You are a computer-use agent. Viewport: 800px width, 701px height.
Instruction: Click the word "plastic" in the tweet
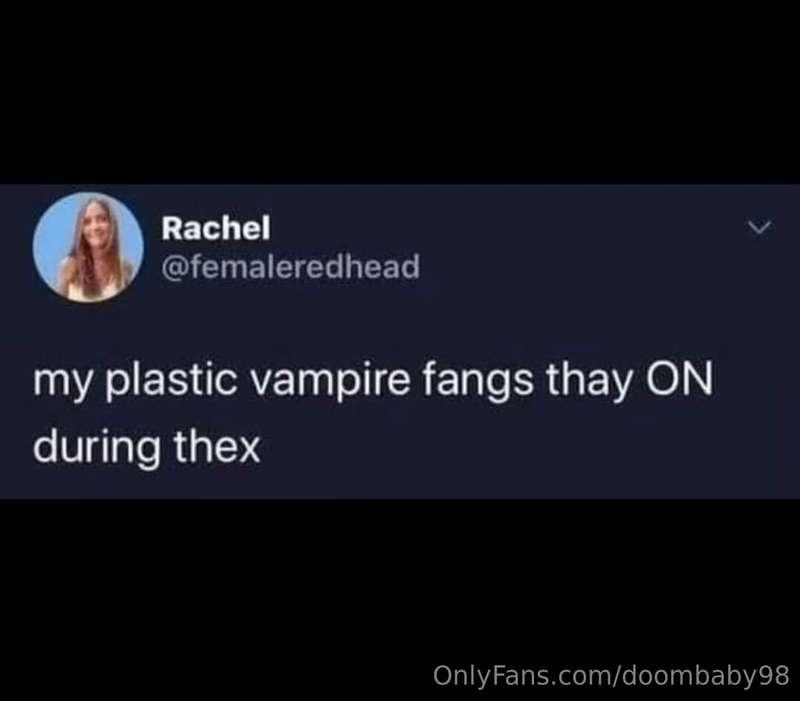pos(171,380)
